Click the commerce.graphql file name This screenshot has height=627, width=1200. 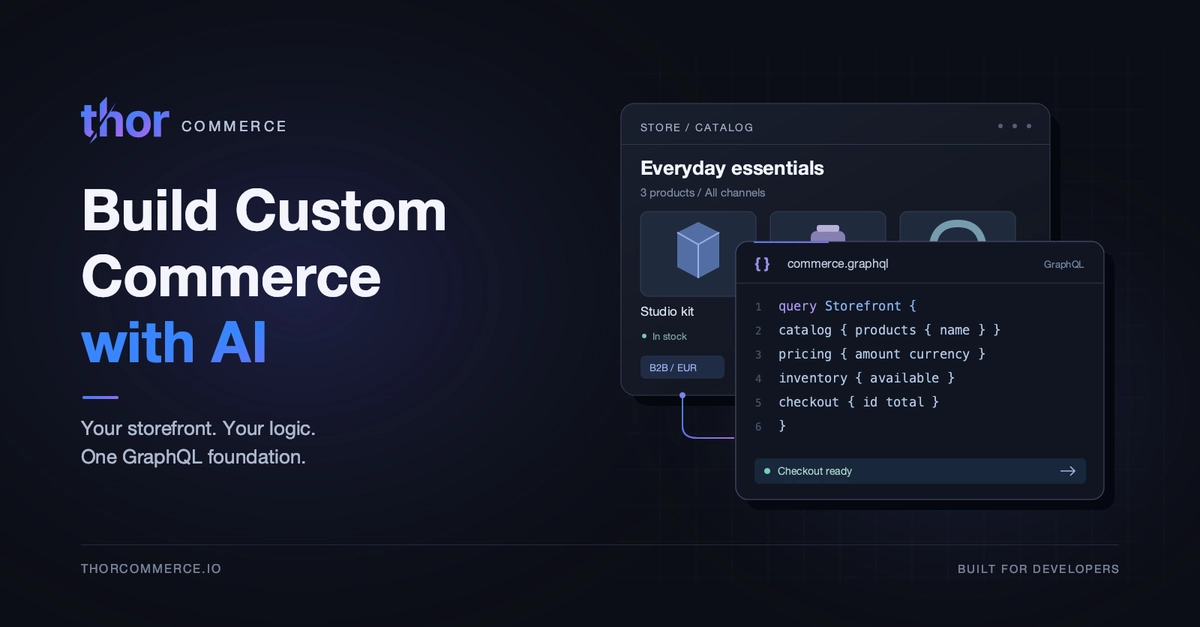(x=837, y=264)
